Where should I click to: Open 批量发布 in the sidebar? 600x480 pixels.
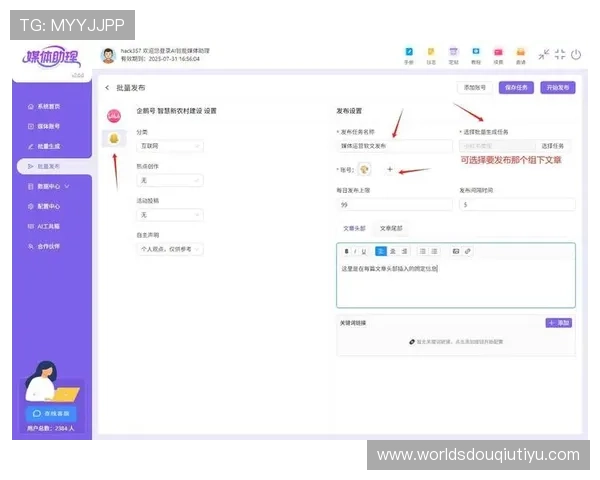point(54,167)
